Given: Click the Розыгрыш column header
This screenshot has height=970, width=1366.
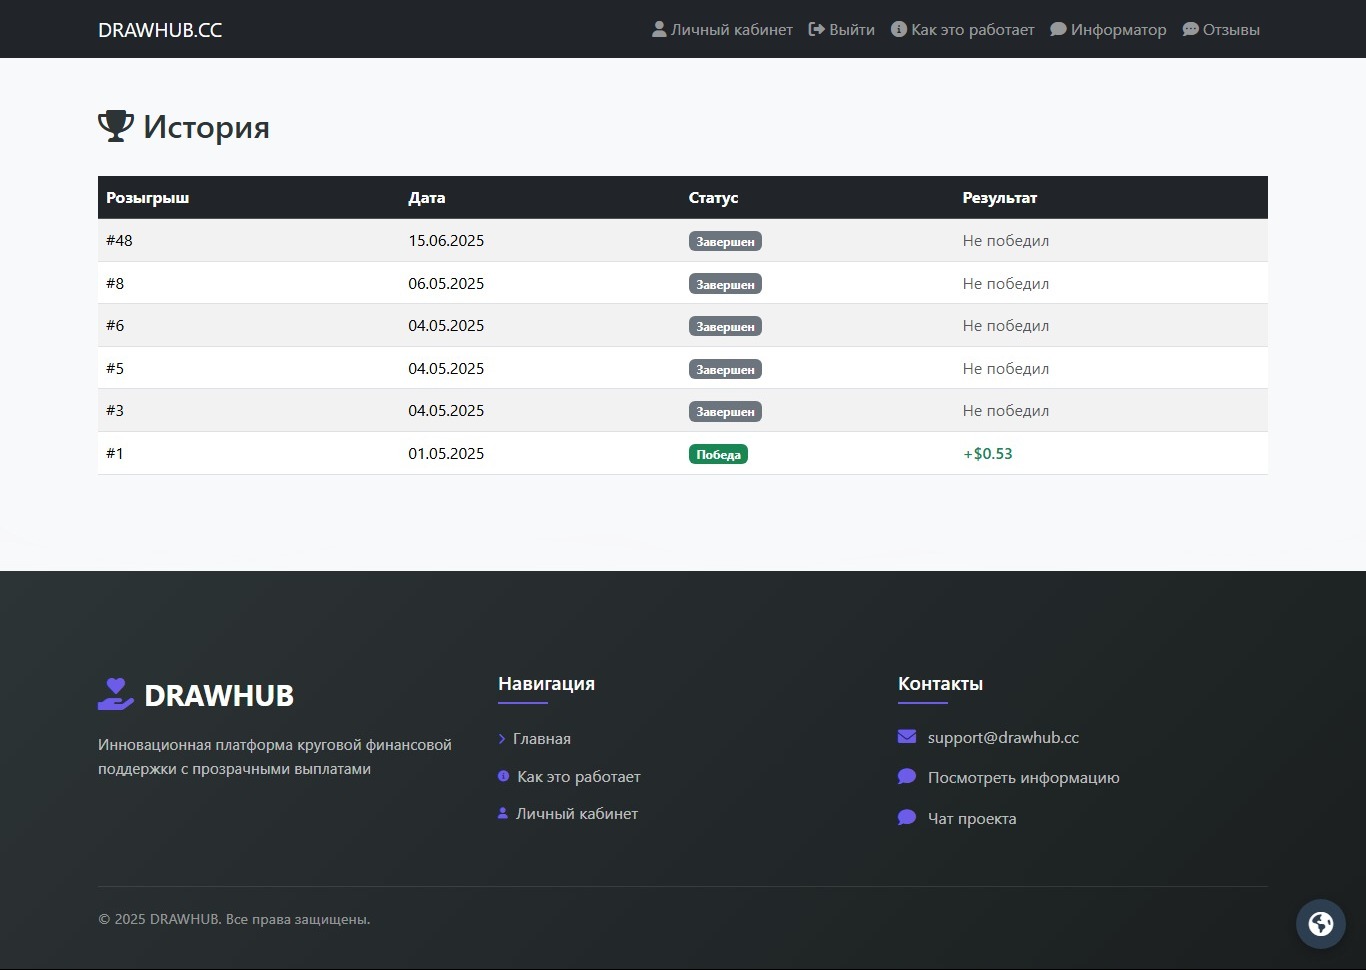Looking at the screenshot, I should click(x=148, y=198).
